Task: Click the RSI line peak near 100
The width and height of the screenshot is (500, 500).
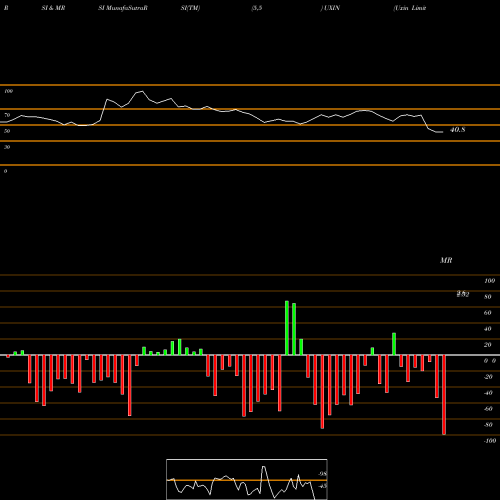Action: pyautogui.click(x=142, y=91)
